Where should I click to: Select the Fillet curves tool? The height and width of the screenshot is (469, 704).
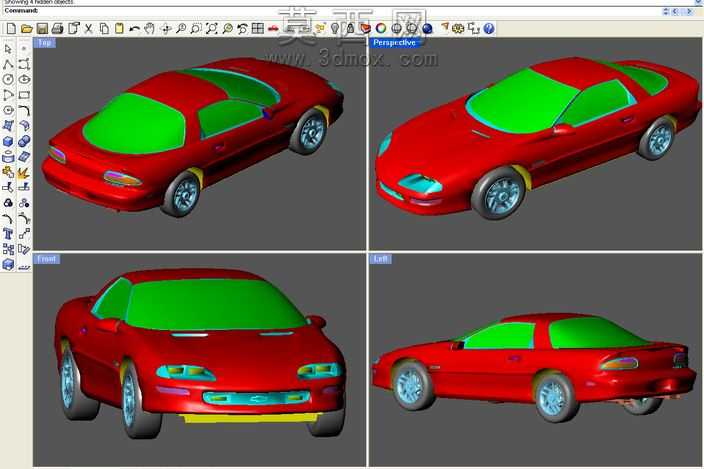[x=24, y=110]
